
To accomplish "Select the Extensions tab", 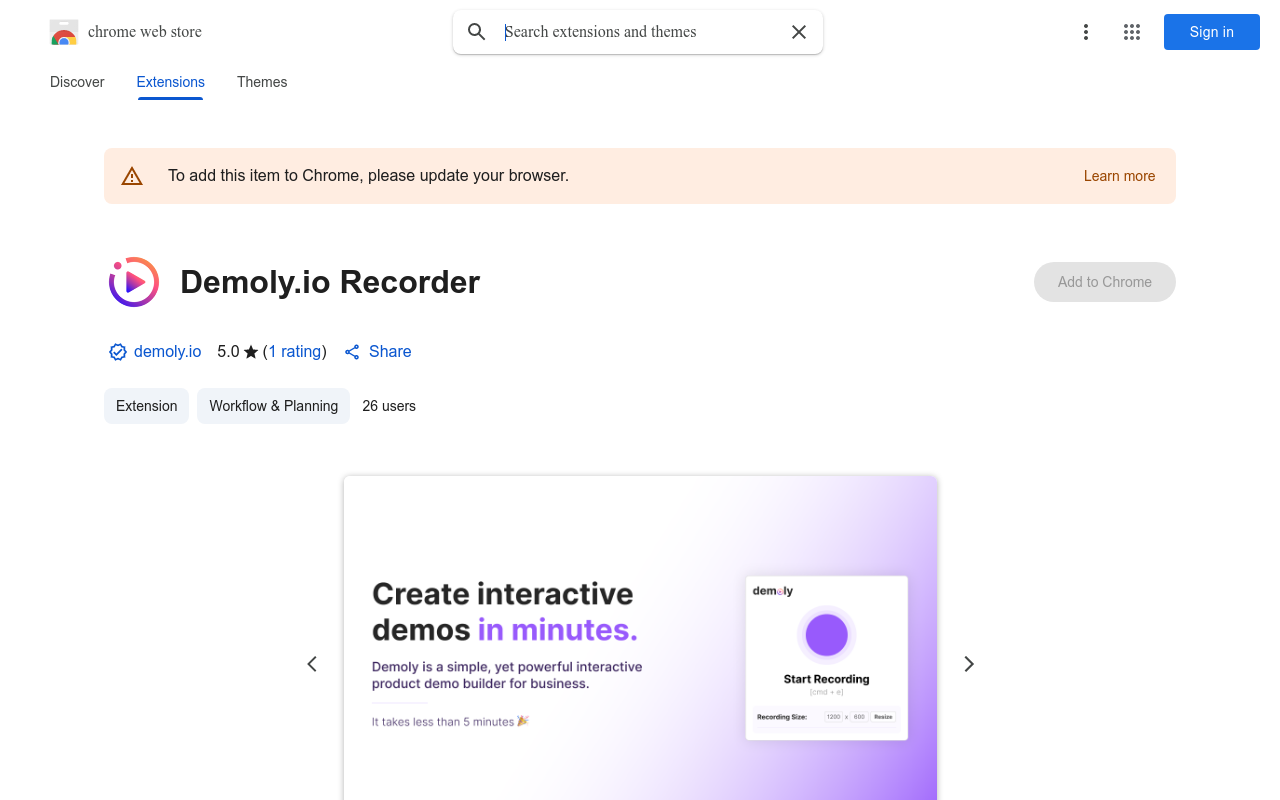I will click(x=171, y=82).
